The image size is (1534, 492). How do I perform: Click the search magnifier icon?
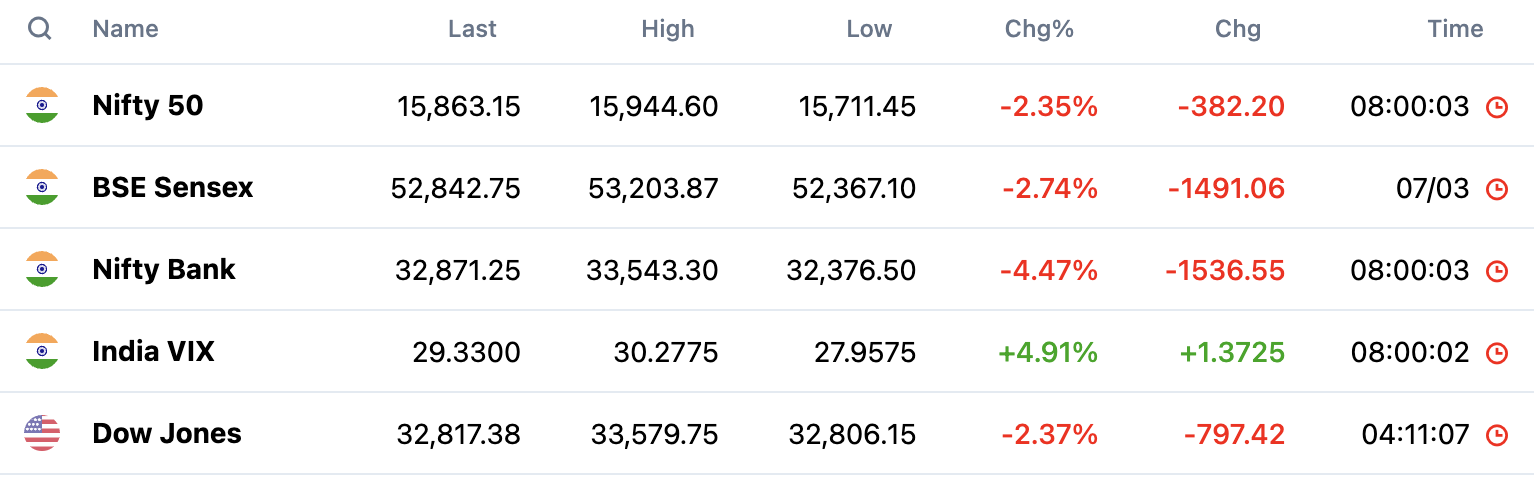40,29
